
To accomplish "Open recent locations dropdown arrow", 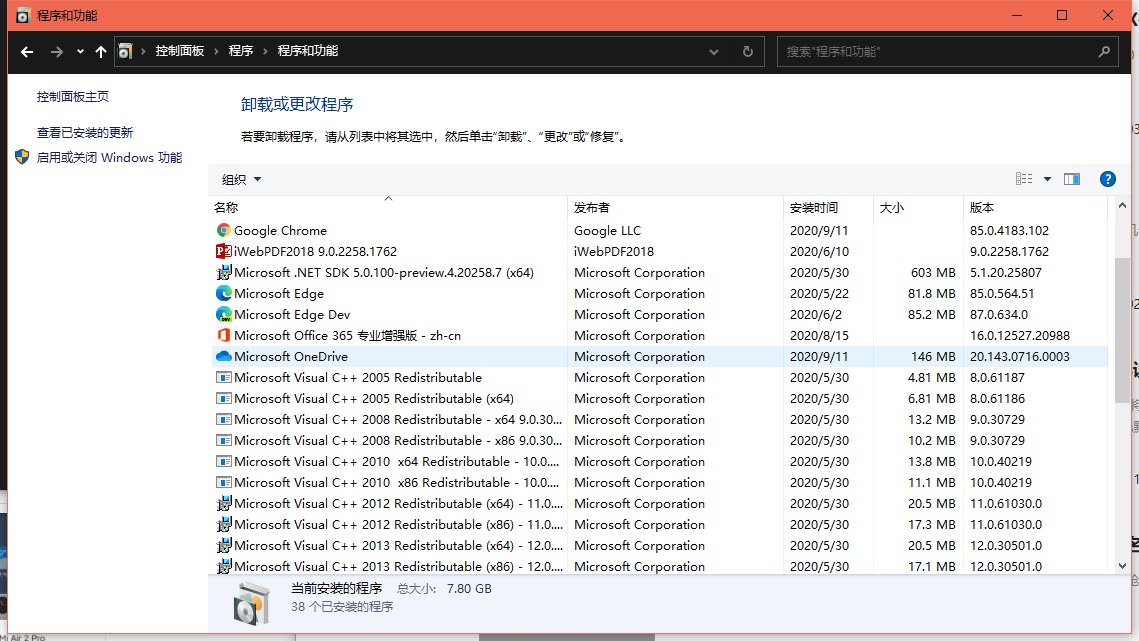I will point(80,52).
